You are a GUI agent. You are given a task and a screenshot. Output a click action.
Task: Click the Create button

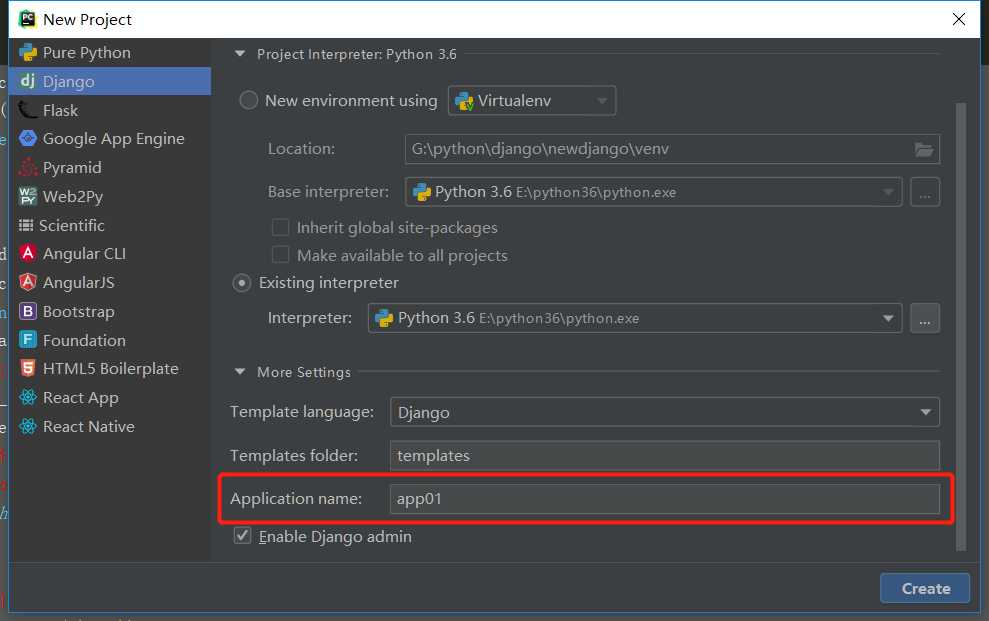point(925,588)
